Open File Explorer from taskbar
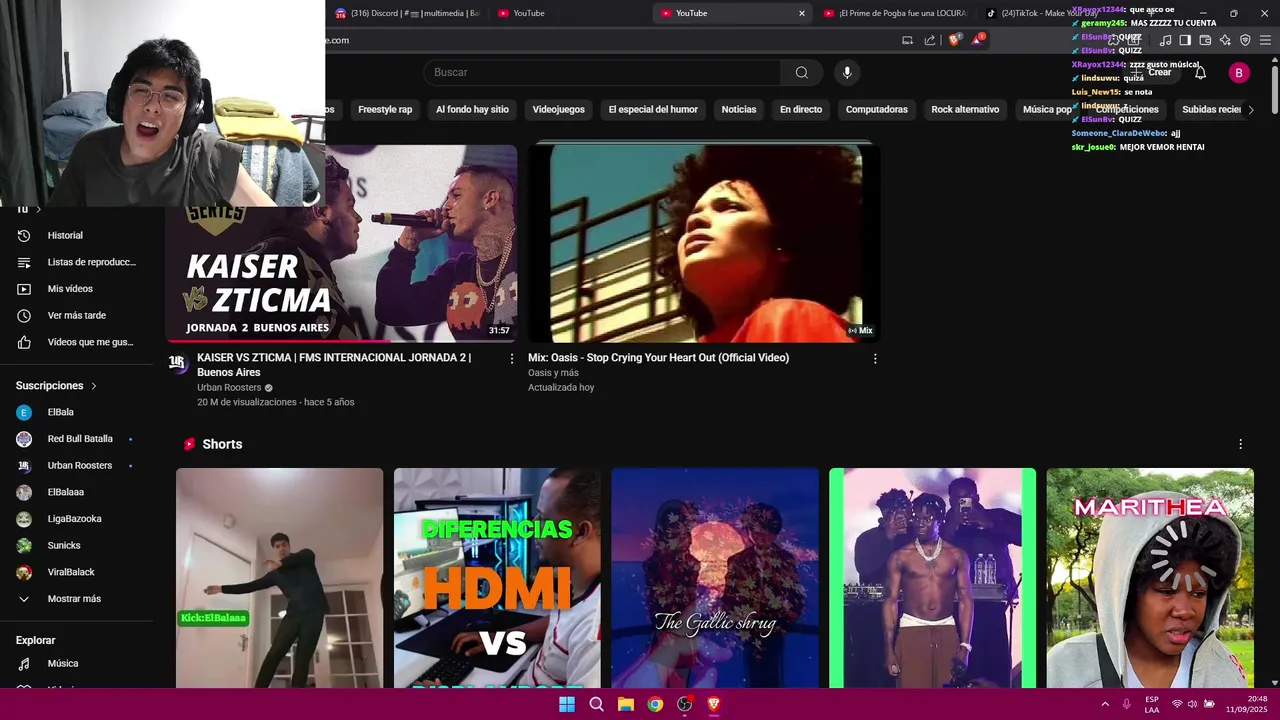Screen dimensions: 1280x720 pos(625,704)
